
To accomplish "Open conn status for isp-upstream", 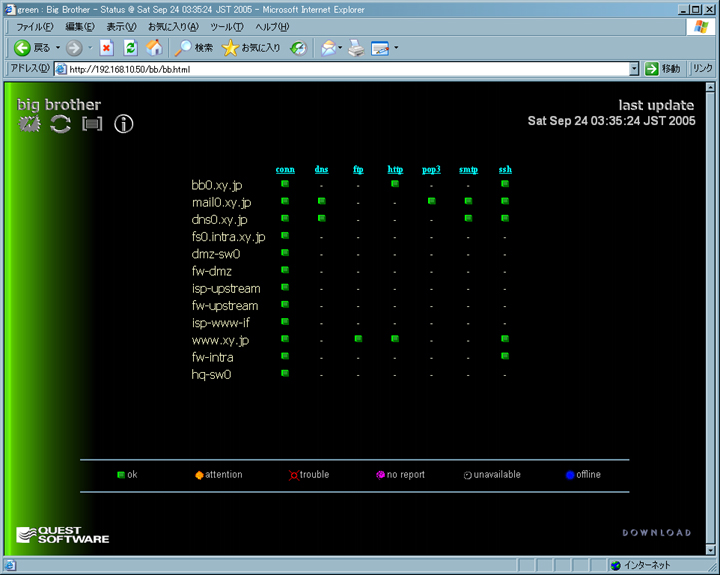I will click(285, 287).
